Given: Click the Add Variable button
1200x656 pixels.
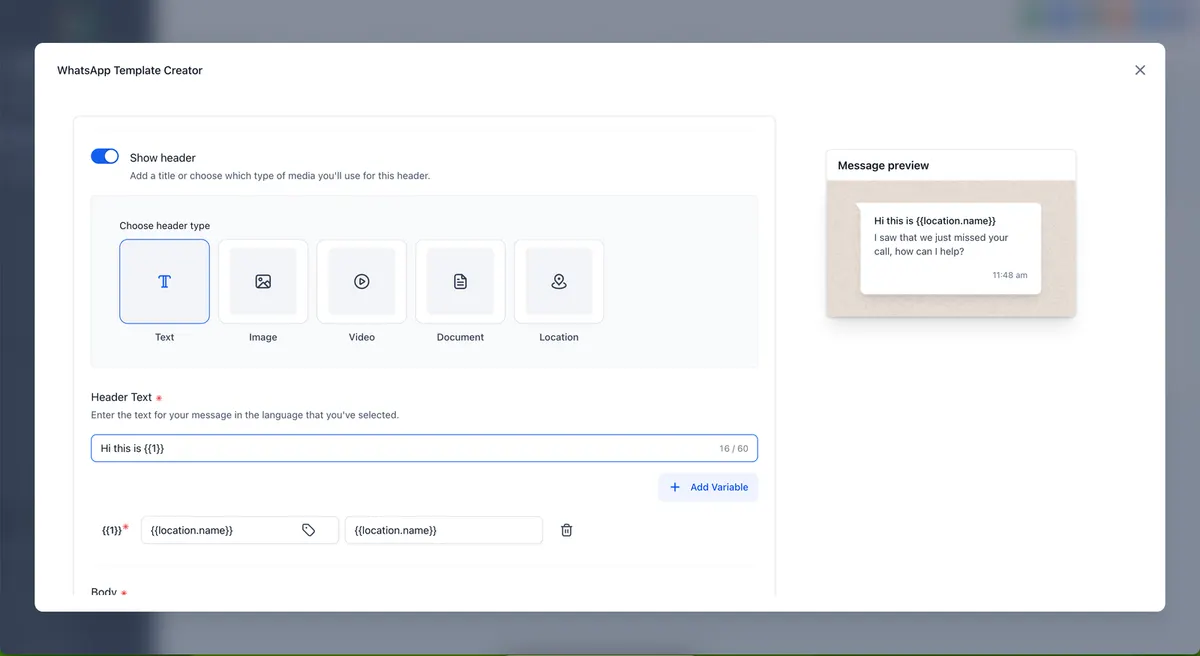Looking at the screenshot, I should coord(708,487).
